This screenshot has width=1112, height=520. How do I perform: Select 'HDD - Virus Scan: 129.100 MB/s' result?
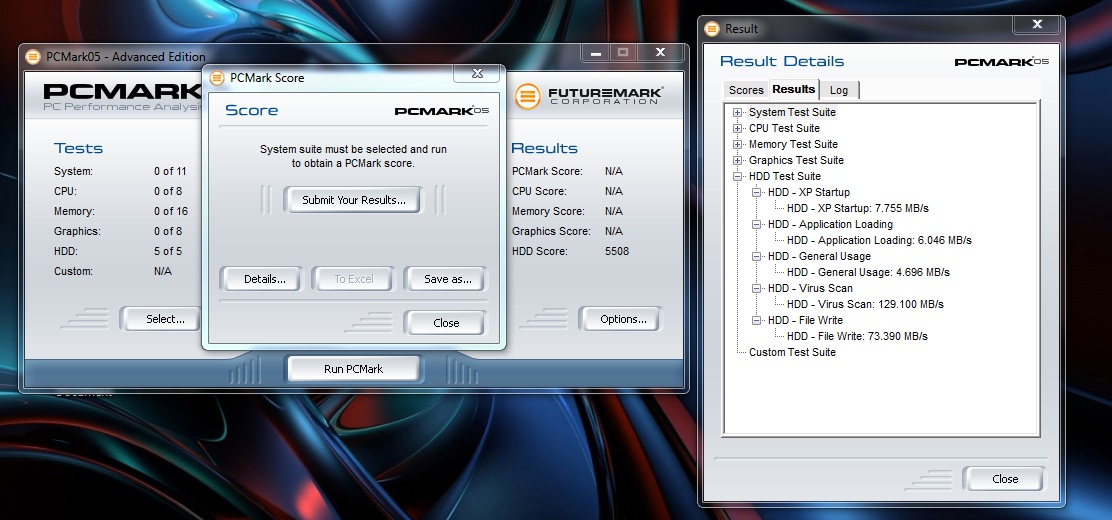(865, 304)
